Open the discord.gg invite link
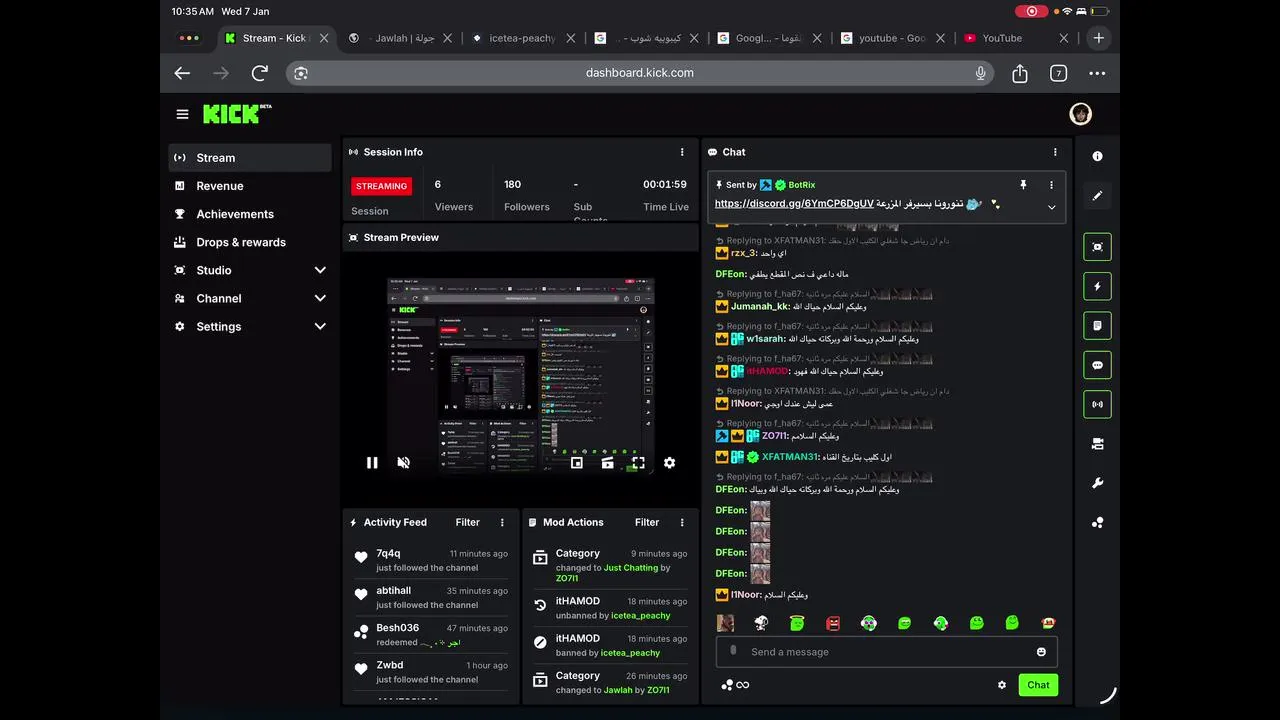The image size is (1280, 720). (794, 203)
